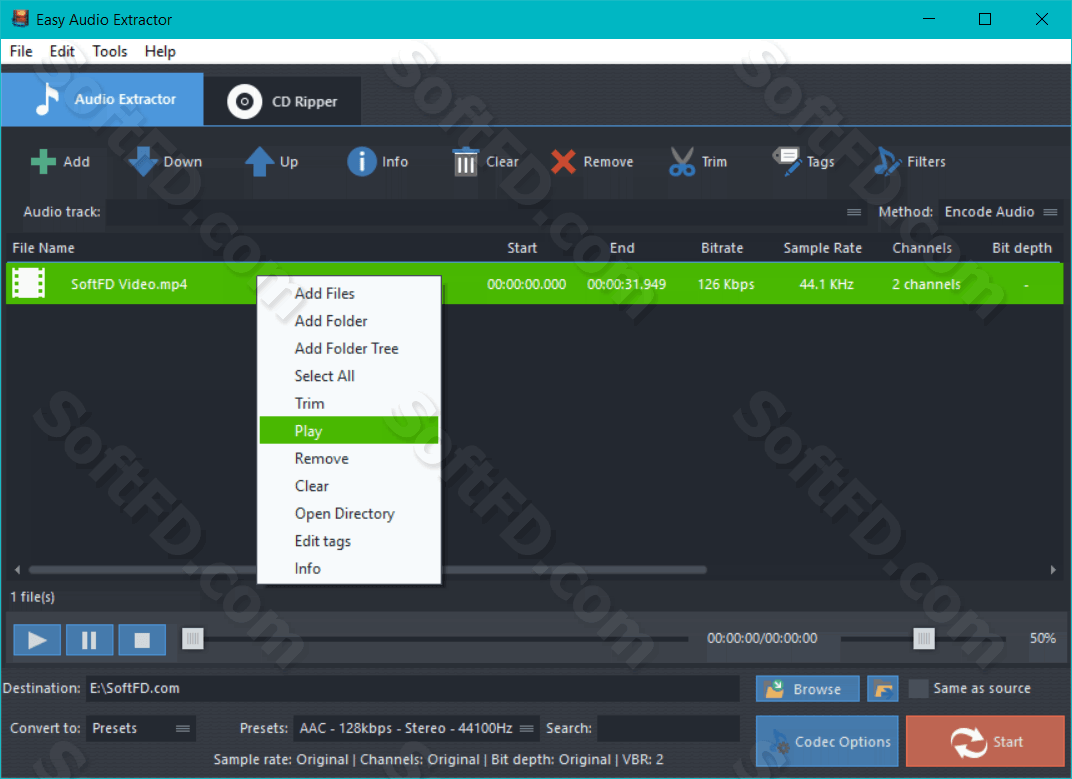The height and width of the screenshot is (779, 1072).
Task: Click the Bitrate column header
Action: tap(722, 248)
